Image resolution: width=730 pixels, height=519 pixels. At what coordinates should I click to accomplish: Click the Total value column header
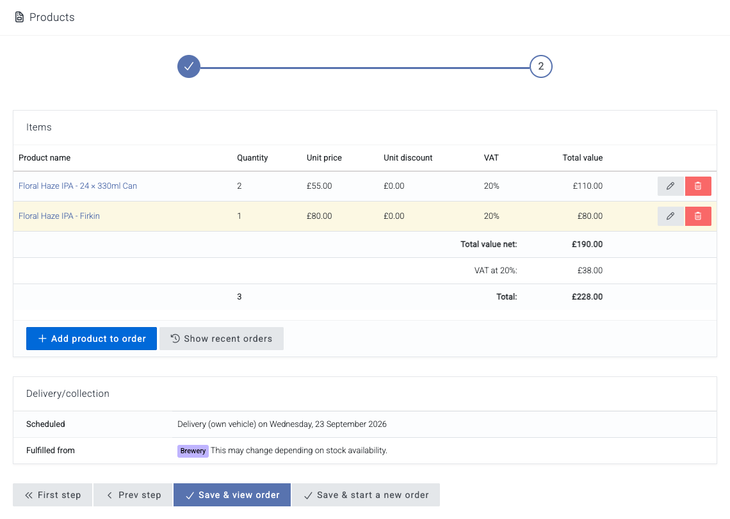click(582, 158)
